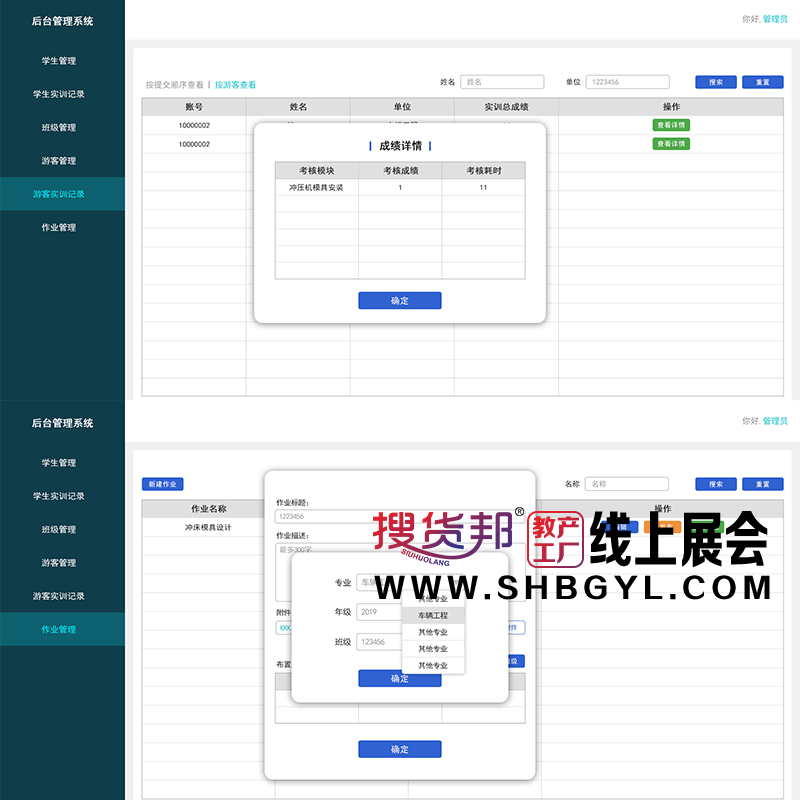Viewport: 800px width, 800px height.
Task: Click 管理员 link above 游客实训记录 table
Action: pos(775,19)
